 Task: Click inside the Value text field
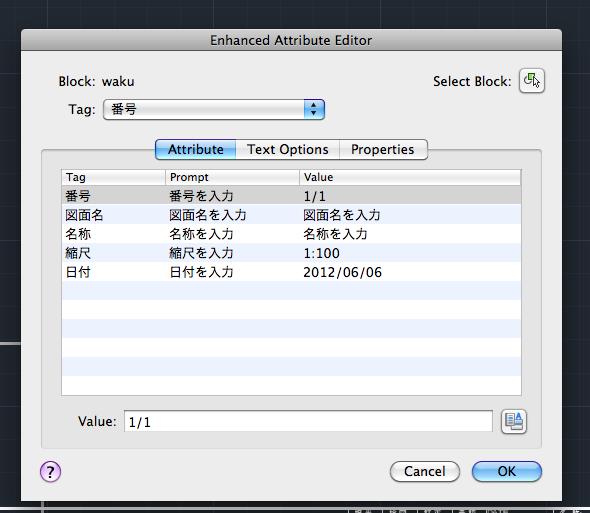[308, 422]
